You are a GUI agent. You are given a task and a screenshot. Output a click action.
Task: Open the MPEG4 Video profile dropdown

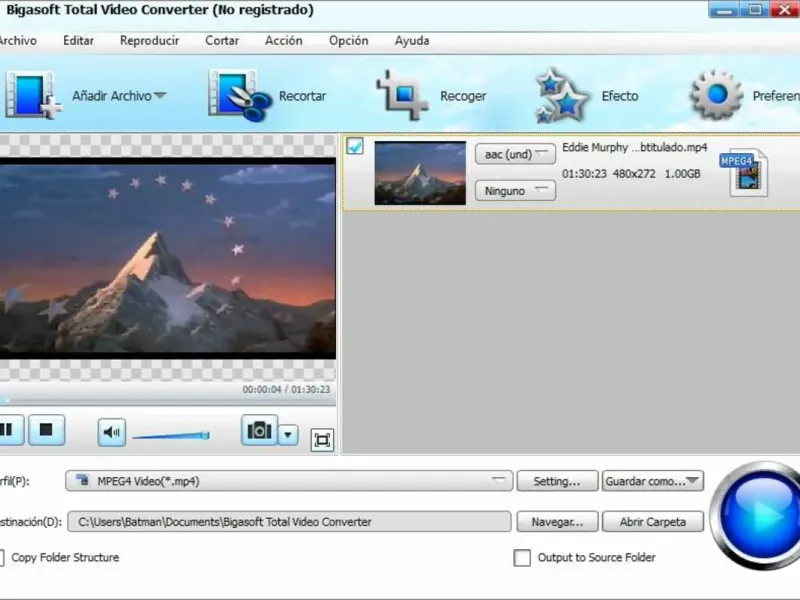click(289, 481)
